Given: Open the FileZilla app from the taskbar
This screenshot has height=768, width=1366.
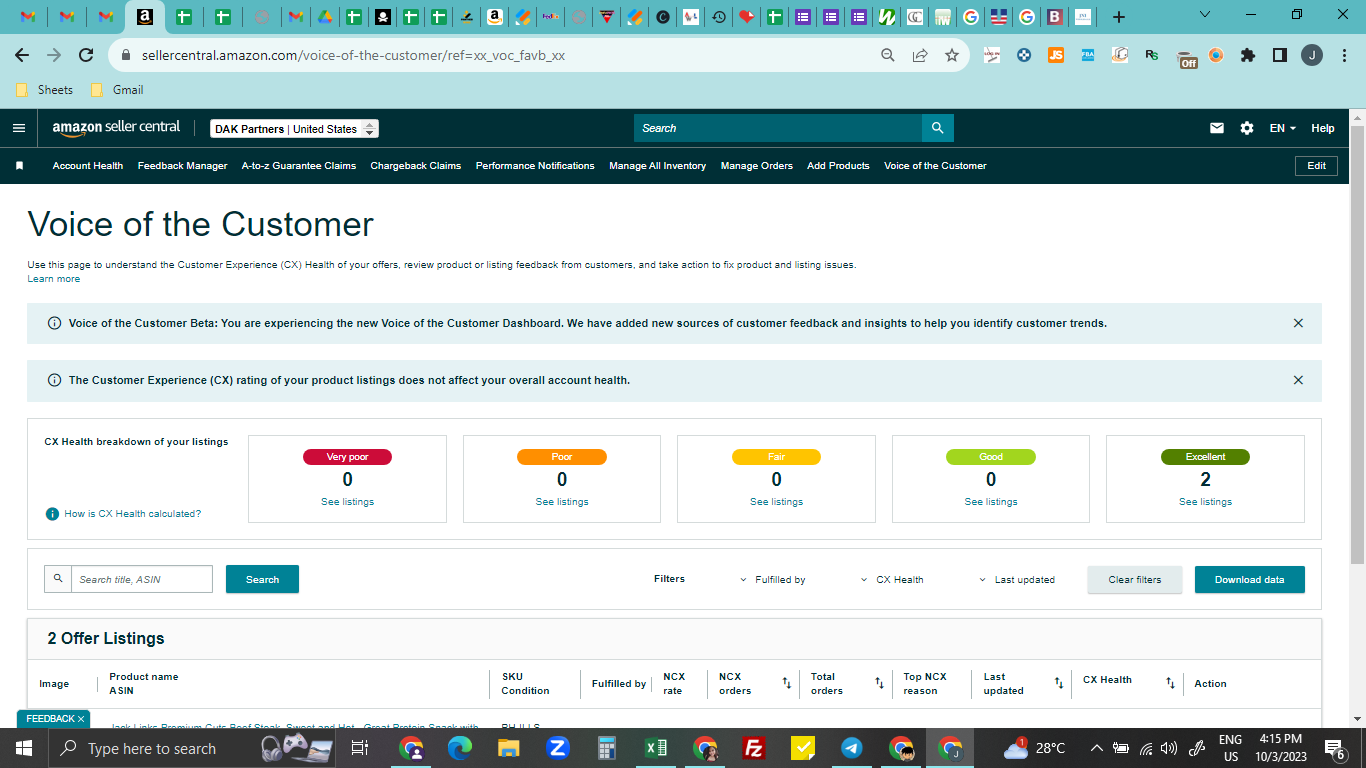Looking at the screenshot, I should pos(754,748).
